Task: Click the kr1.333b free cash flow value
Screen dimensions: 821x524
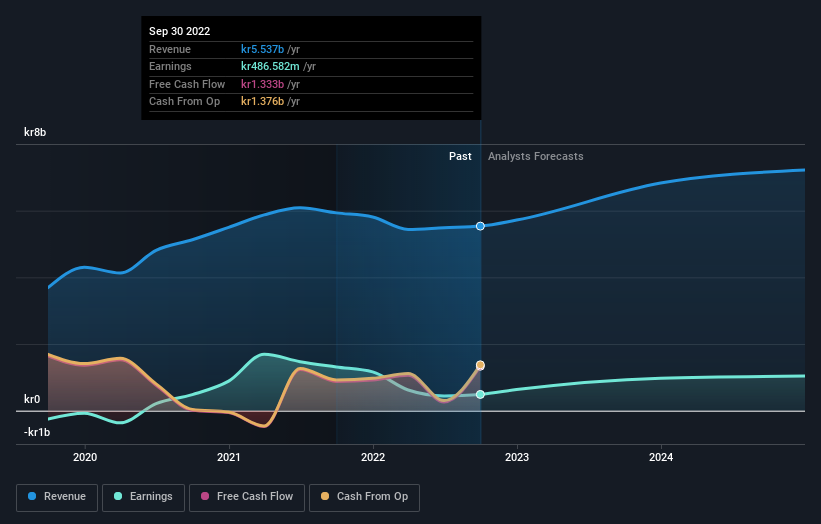Action: [x=262, y=84]
